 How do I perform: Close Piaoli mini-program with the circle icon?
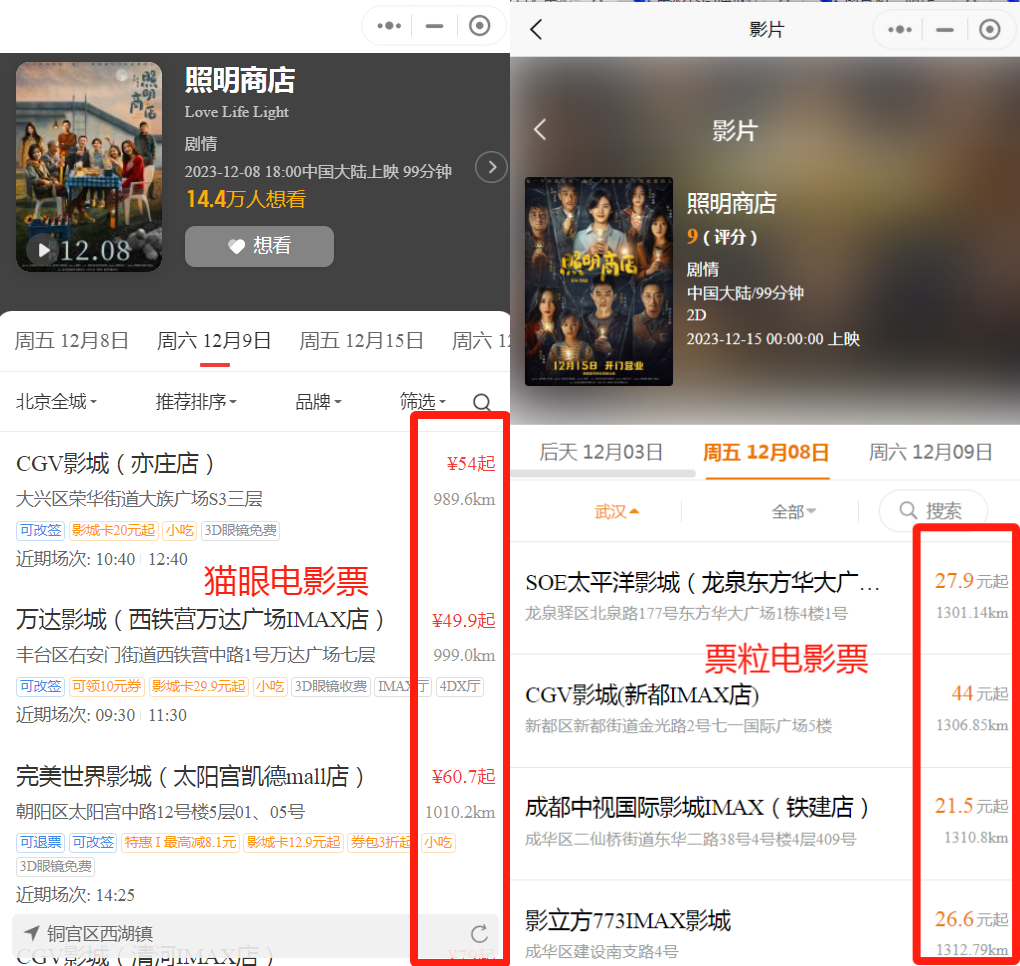(989, 29)
